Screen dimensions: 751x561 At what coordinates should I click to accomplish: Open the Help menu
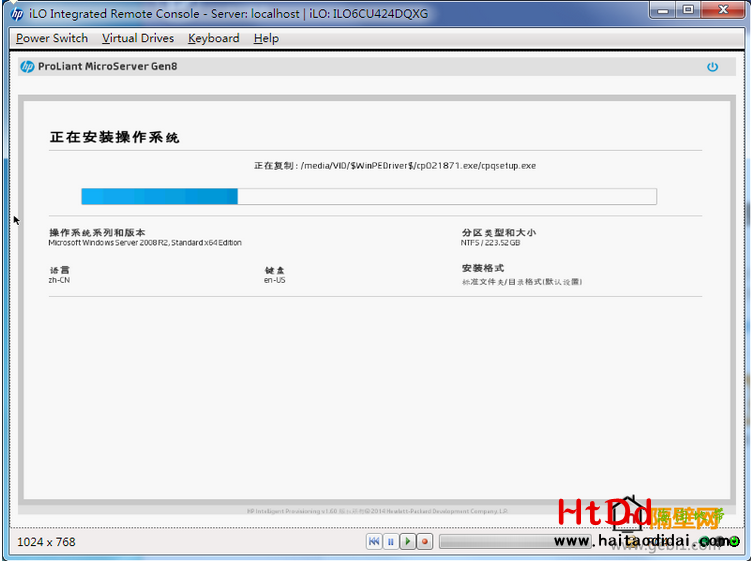tap(266, 38)
